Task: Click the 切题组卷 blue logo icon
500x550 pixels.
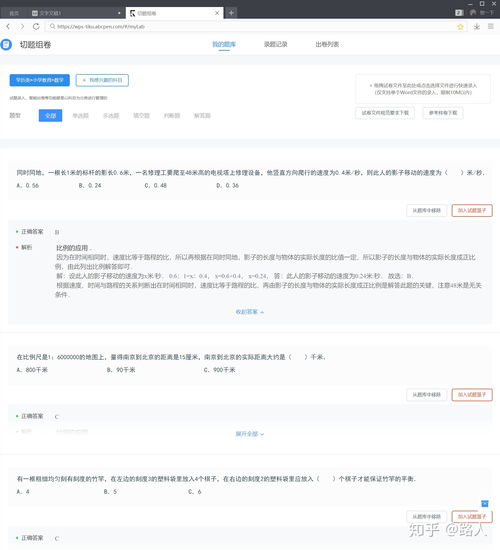Action: (x=6, y=45)
